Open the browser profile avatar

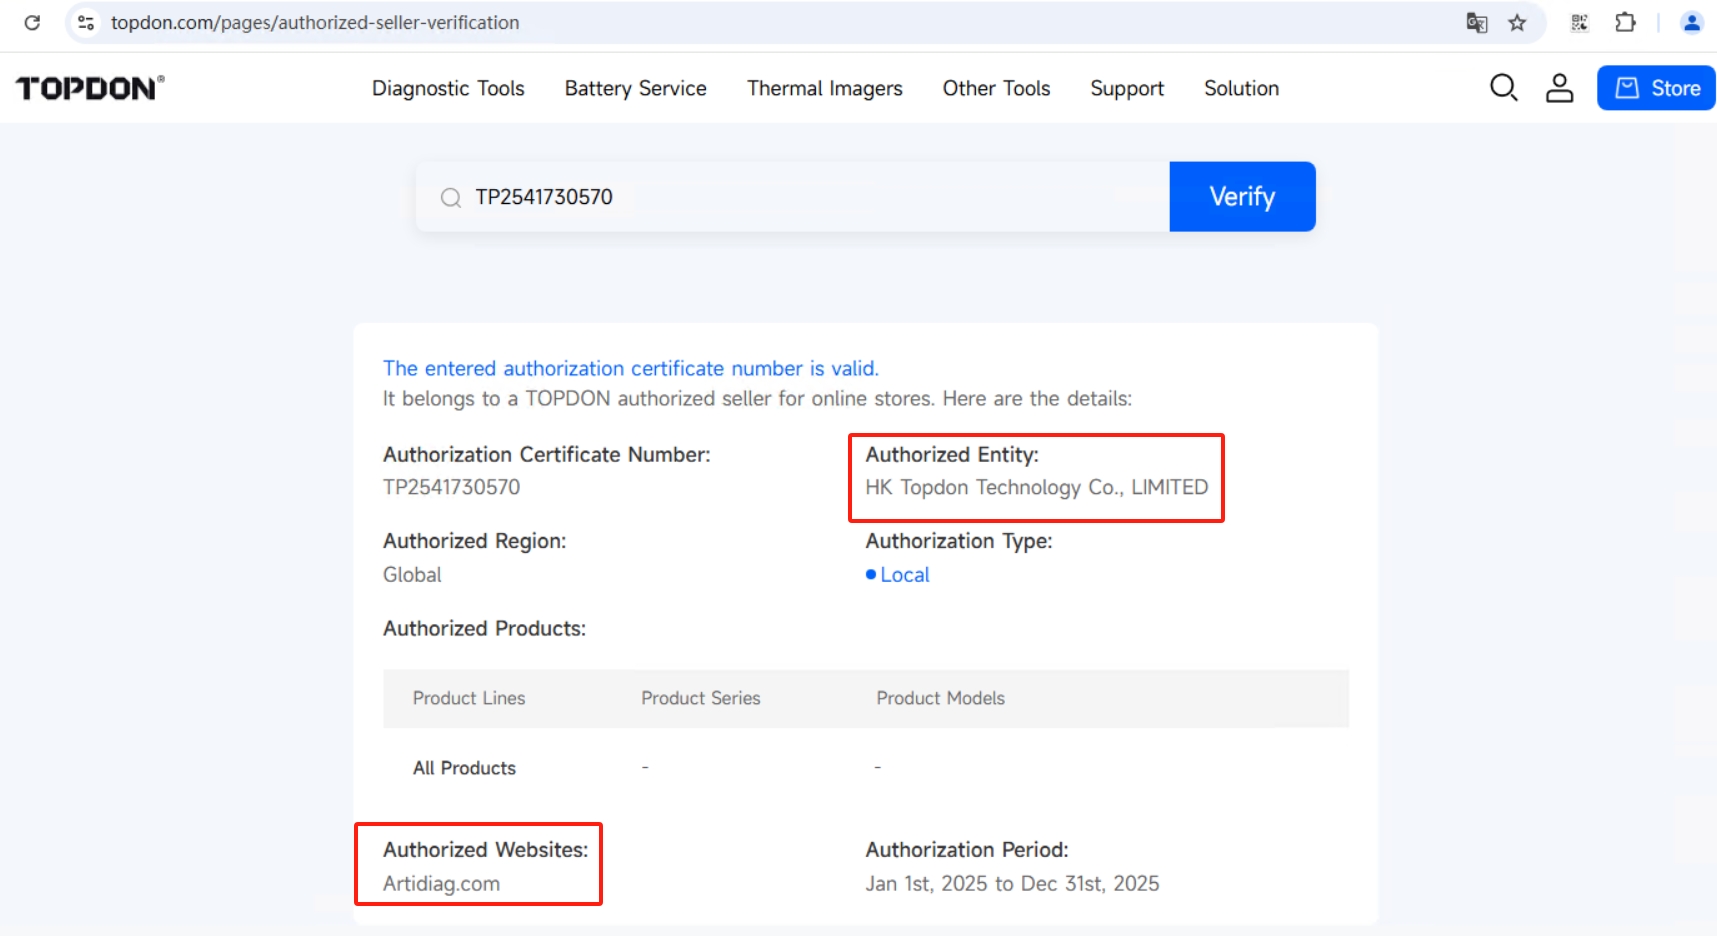(1692, 22)
